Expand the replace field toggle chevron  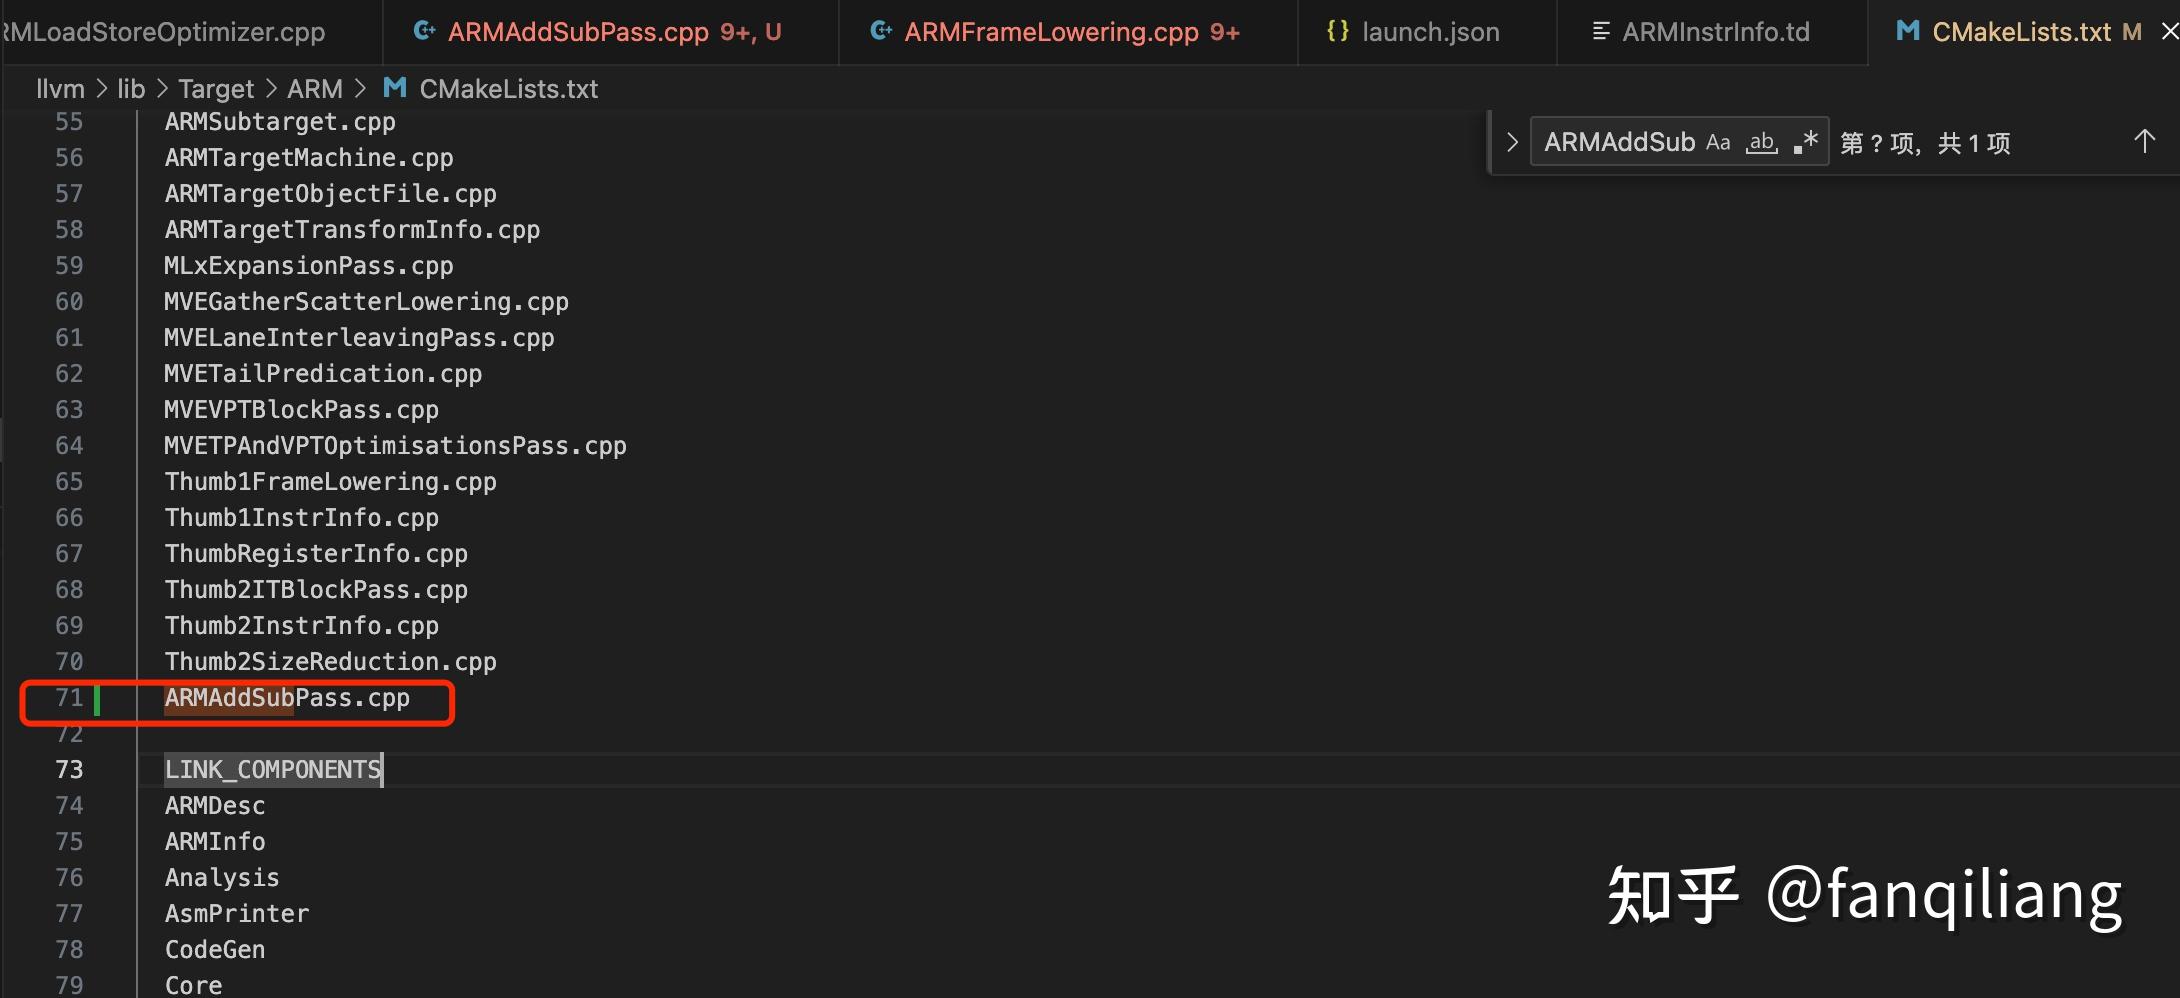pyautogui.click(x=1512, y=143)
